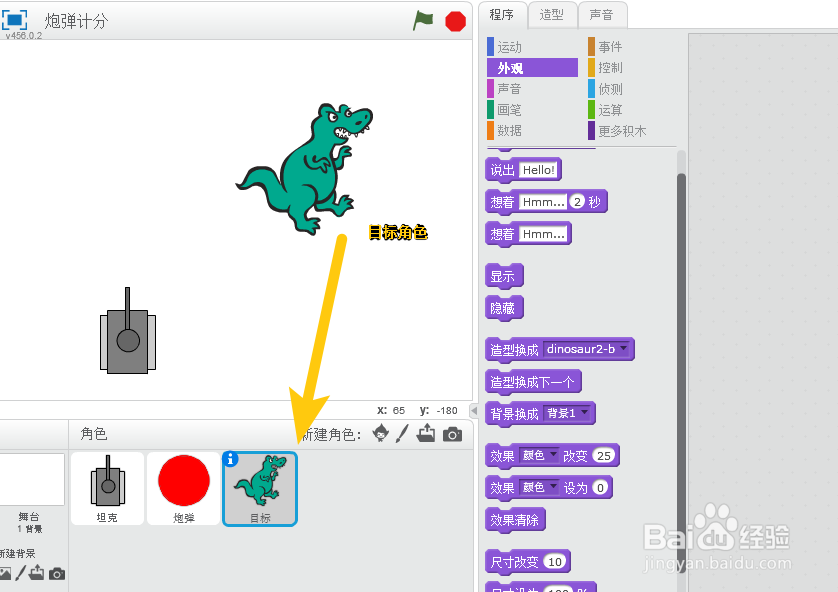Edit Hmm... text in untimed 想着 block

[543, 233]
